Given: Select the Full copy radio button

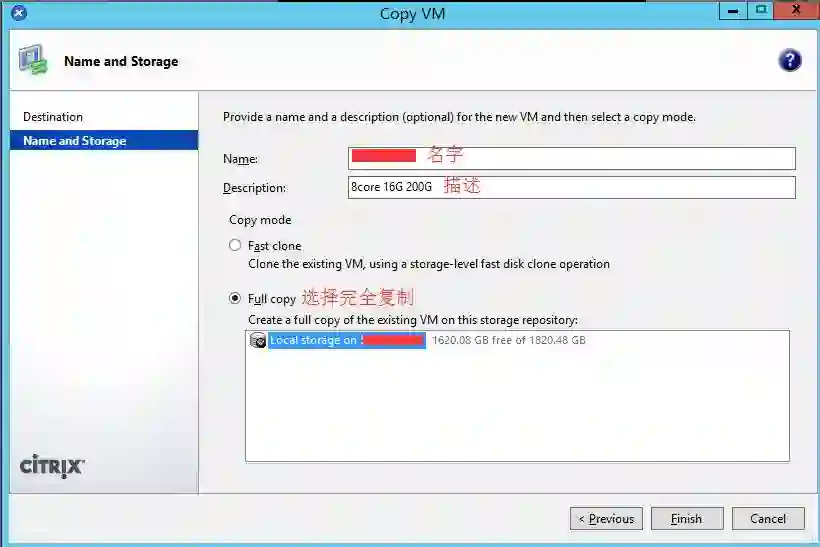Looking at the screenshot, I should [x=235, y=298].
